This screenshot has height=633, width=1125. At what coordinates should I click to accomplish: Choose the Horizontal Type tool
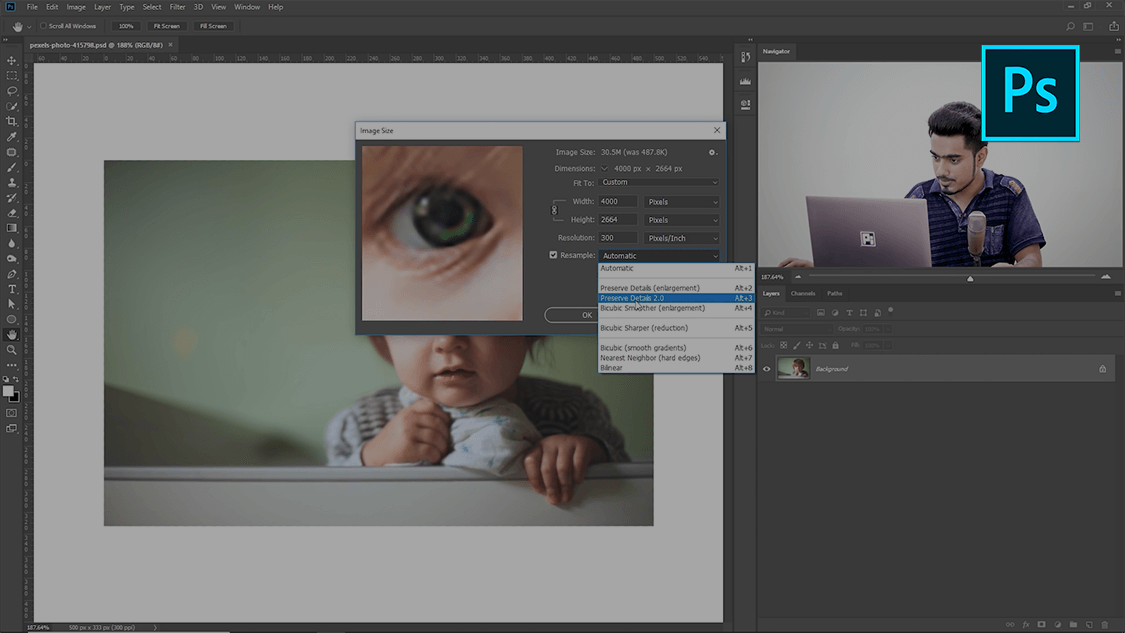click(x=12, y=289)
